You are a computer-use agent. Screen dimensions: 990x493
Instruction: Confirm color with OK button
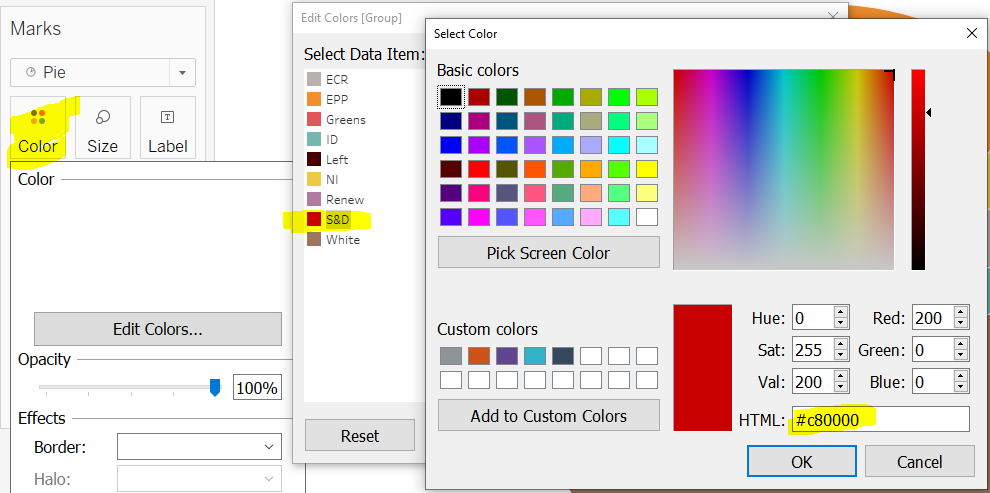801,461
